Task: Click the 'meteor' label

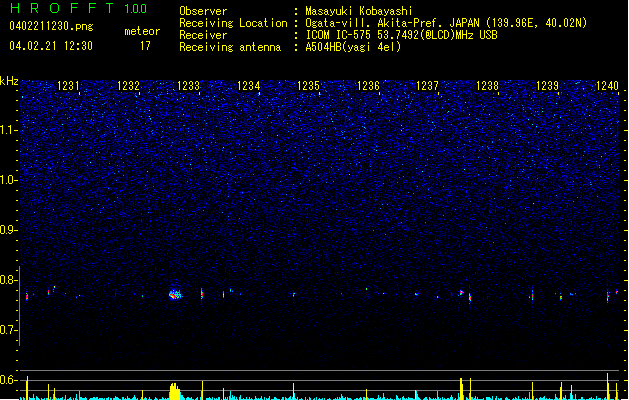Action: click(142, 31)
